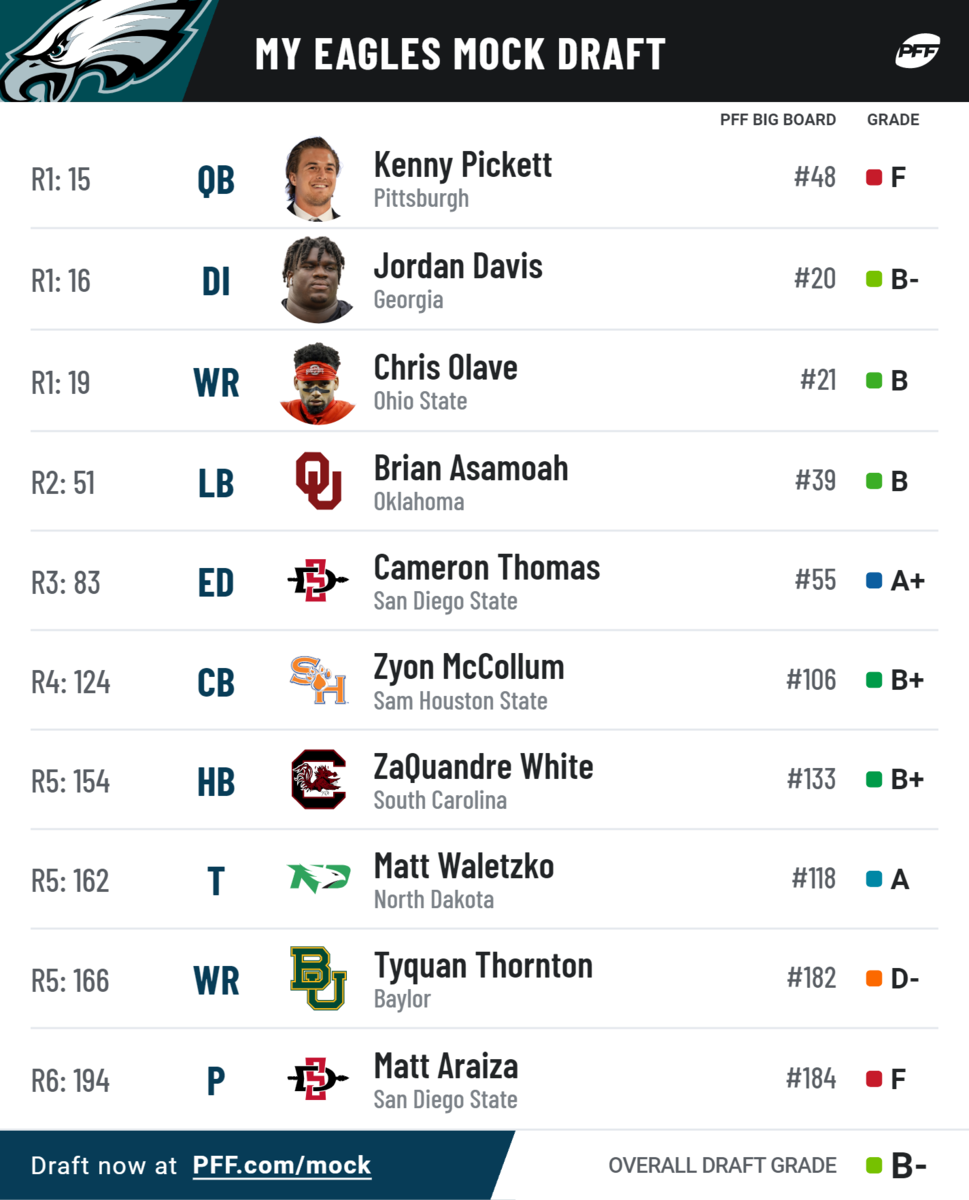
Task: Click the South Carolina Gamecocks logo
Action: pyautogui.click(x=318, y=780)
